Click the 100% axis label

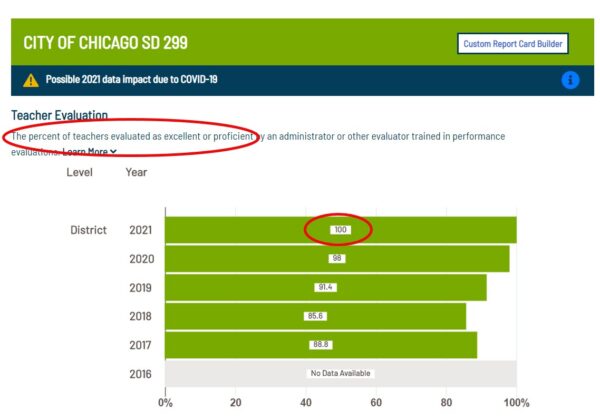pos(517,403)
